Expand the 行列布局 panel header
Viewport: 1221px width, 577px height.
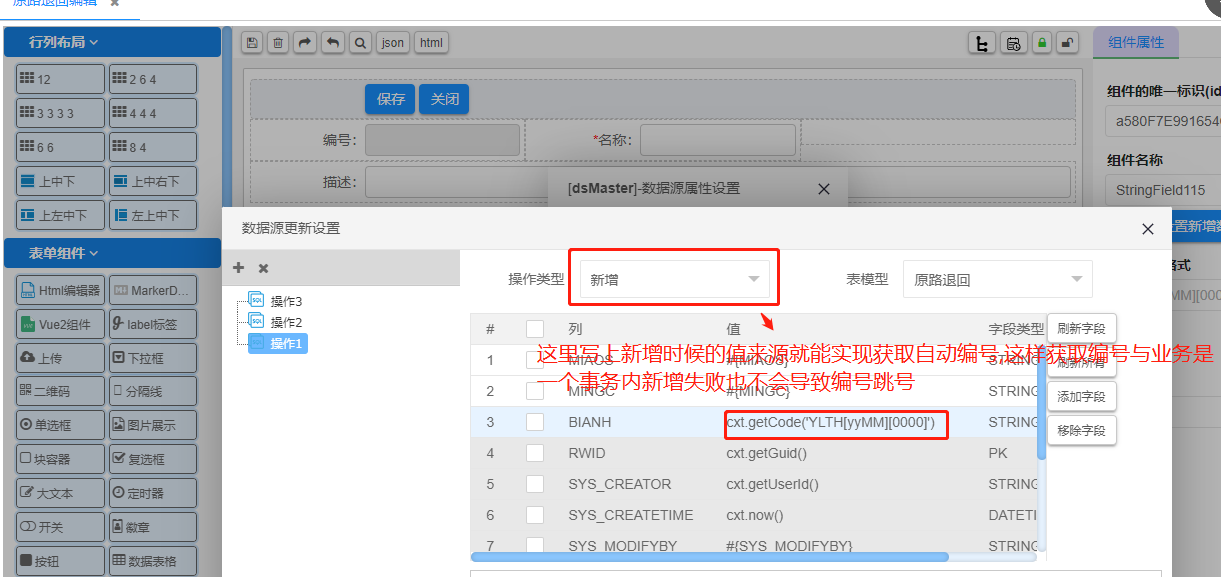tap(112, 42)
